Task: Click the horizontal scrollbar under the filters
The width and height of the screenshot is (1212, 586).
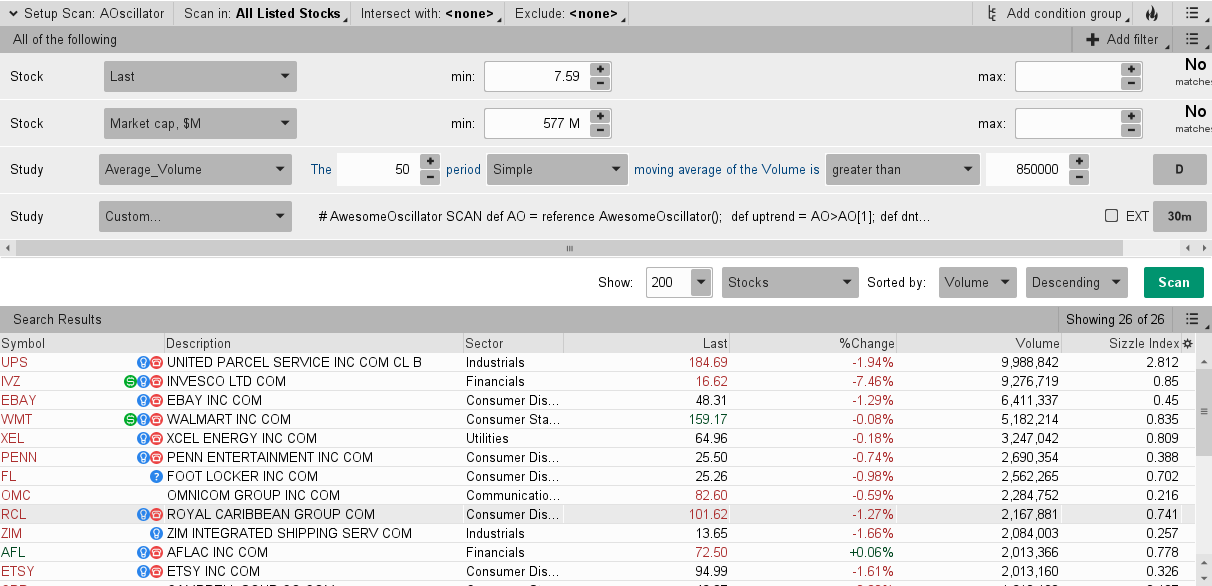Action: click(570, 248)
